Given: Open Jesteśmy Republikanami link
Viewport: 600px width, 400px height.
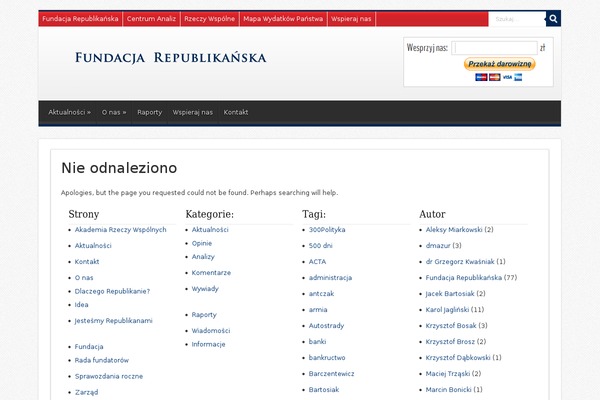Looking at the screenshot, I should (113, 321).
